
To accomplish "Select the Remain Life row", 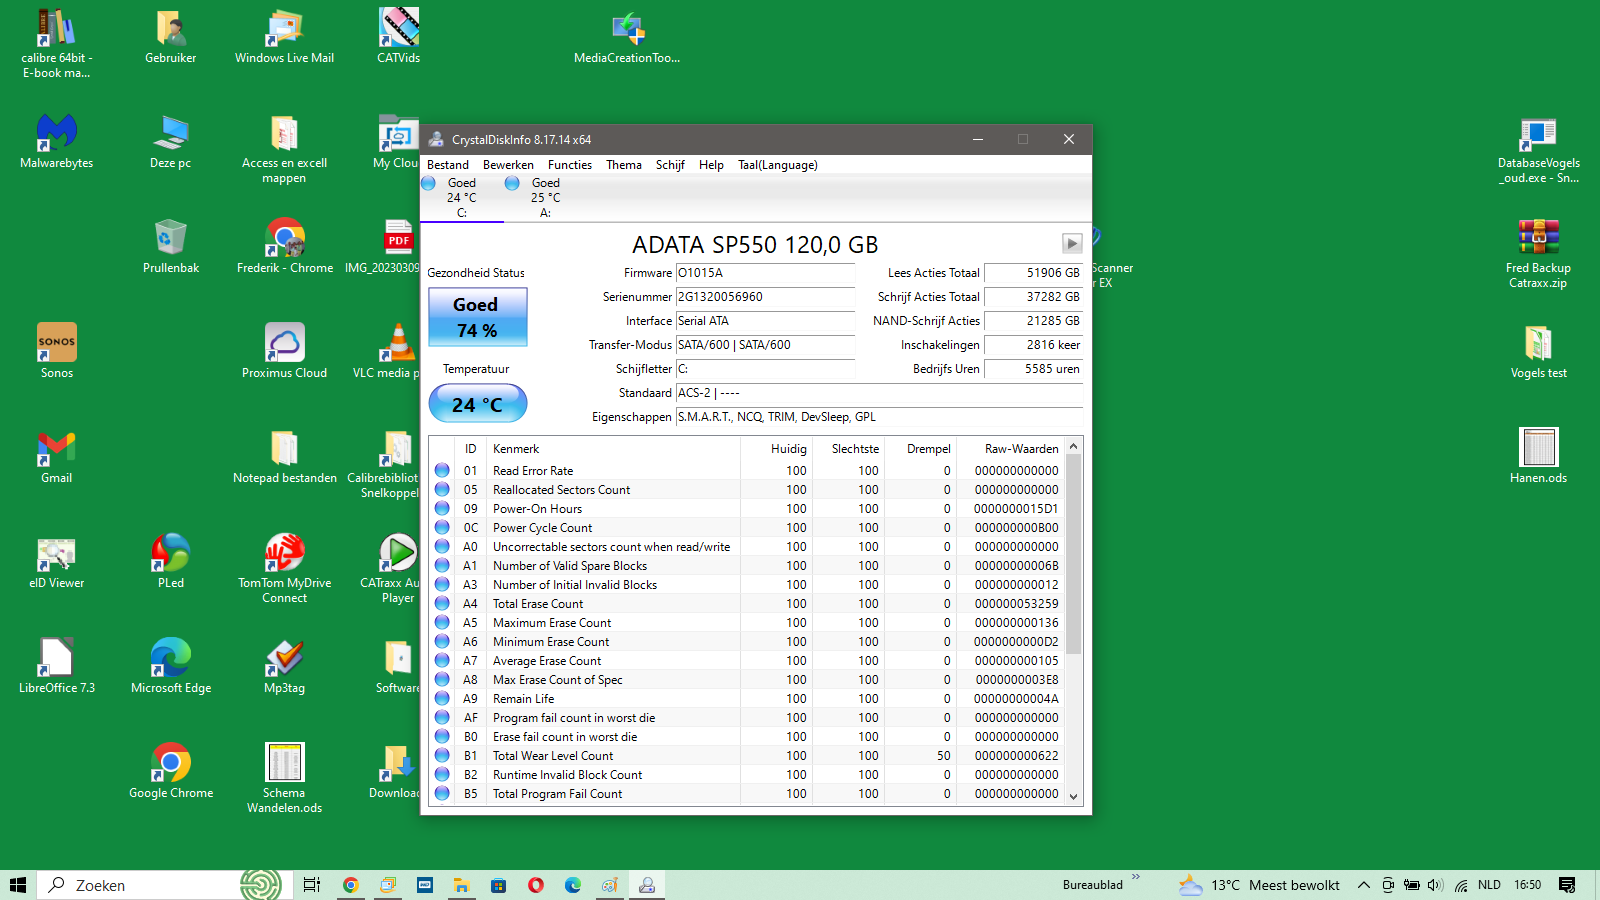I will coord(747,699).
